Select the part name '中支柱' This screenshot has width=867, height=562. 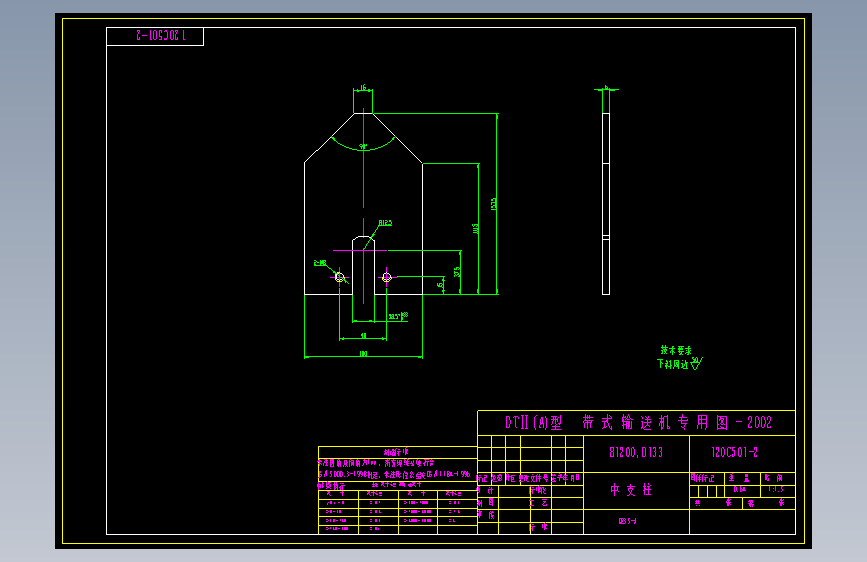point(631,490)
